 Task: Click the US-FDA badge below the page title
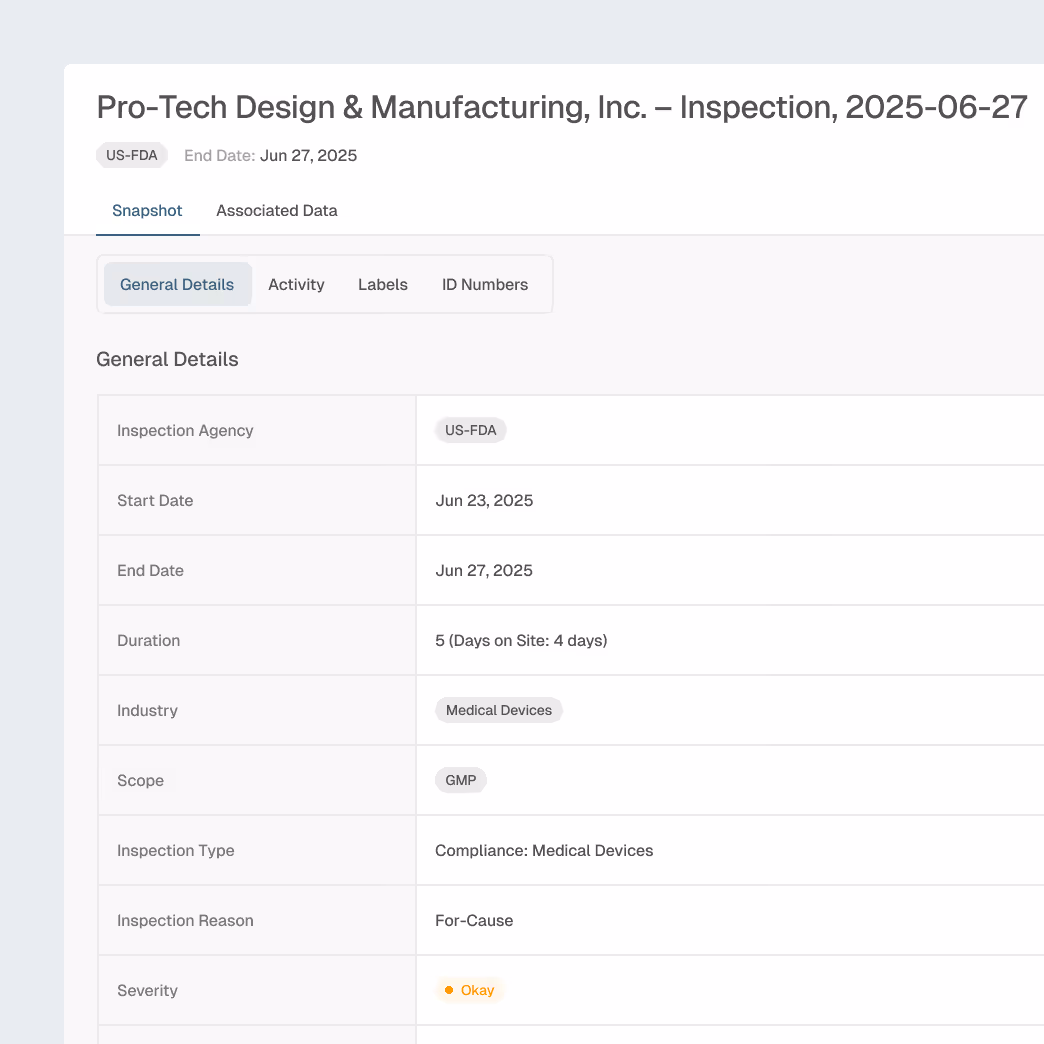coord(131,155)
